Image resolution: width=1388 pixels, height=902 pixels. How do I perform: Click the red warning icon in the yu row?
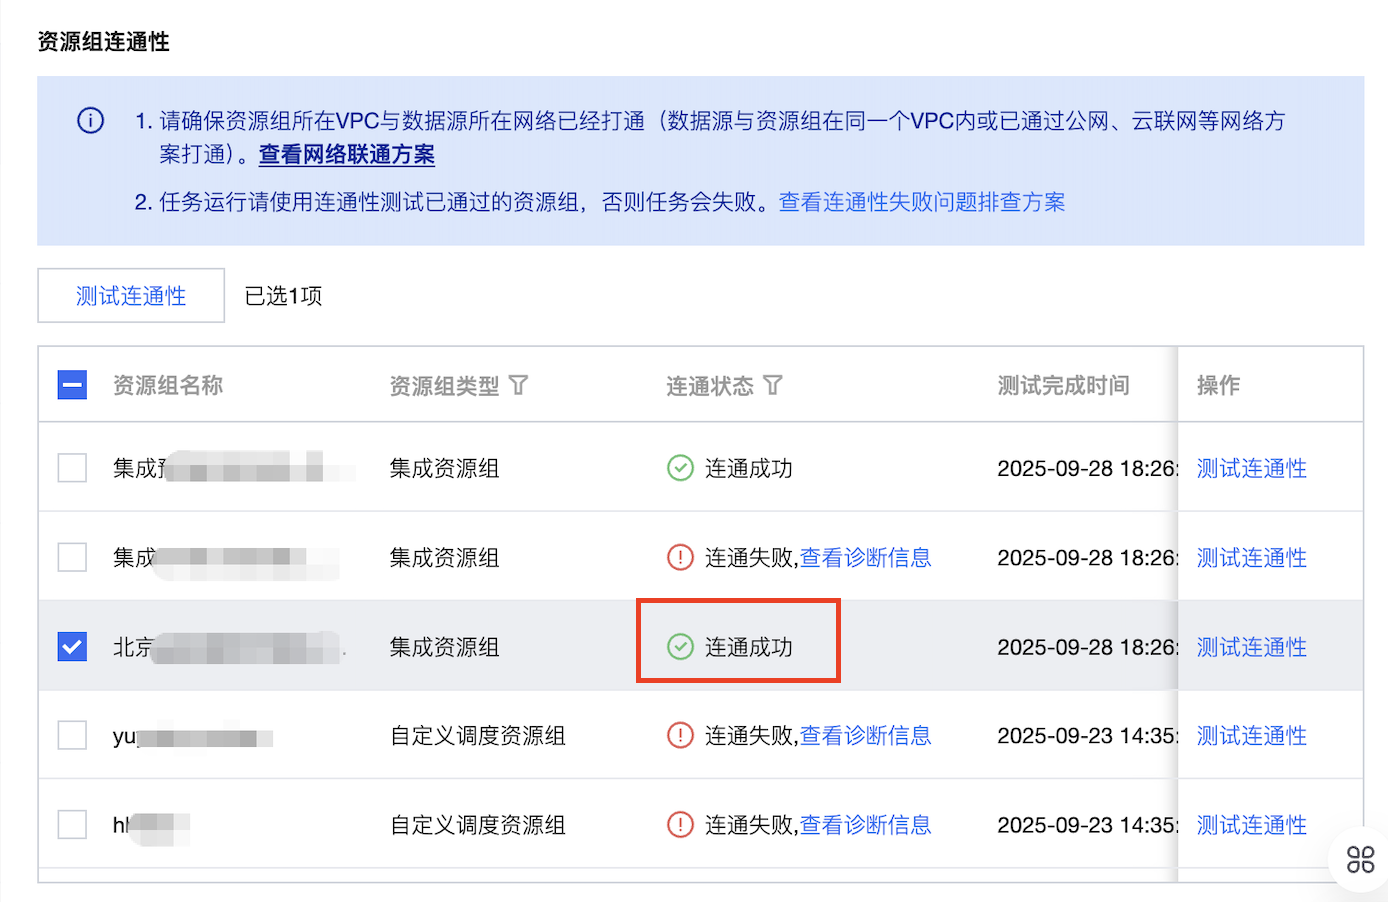tap(680, 736)
